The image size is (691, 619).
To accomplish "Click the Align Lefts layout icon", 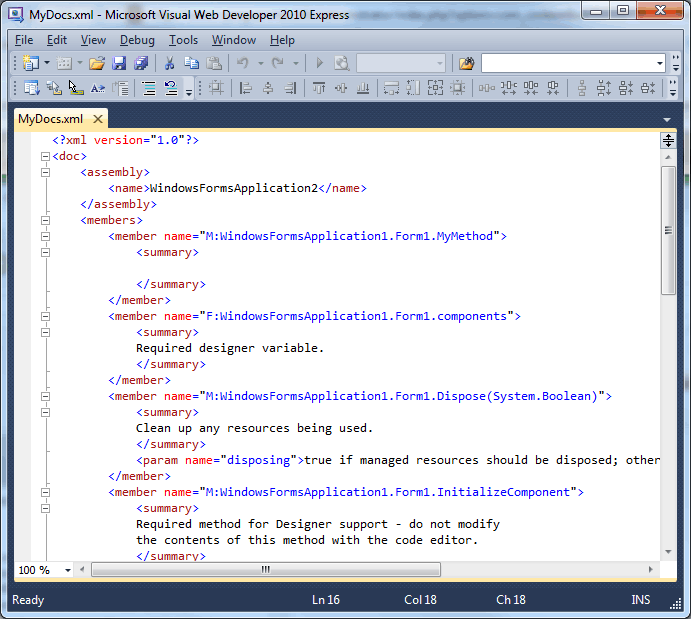I will 245,88.
